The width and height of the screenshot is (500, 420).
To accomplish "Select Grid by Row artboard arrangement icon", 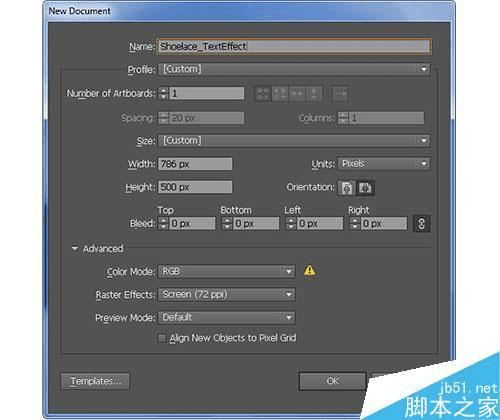I will pyautogui.click(x=263, y=94).
